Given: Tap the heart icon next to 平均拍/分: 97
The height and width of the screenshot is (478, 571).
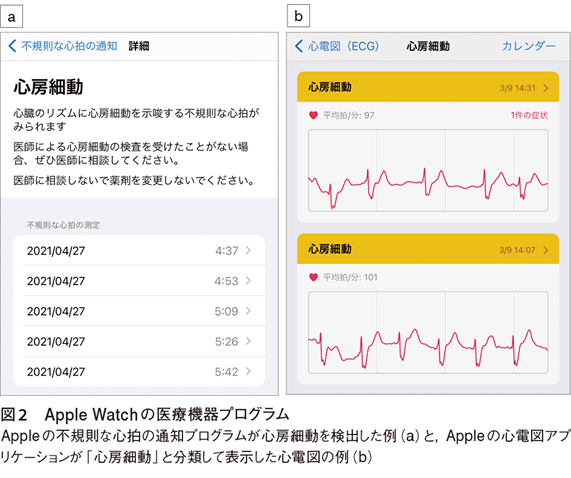Looking at the screenshot, I should 313,115.
